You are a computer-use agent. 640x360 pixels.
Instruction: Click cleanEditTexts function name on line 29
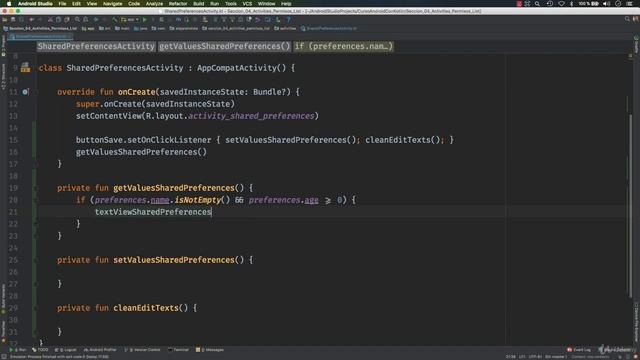146,308
